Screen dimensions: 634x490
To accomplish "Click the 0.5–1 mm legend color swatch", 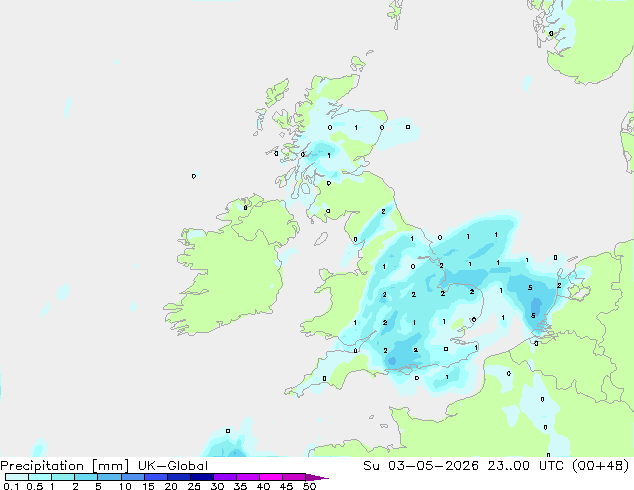I will (40, 477).
